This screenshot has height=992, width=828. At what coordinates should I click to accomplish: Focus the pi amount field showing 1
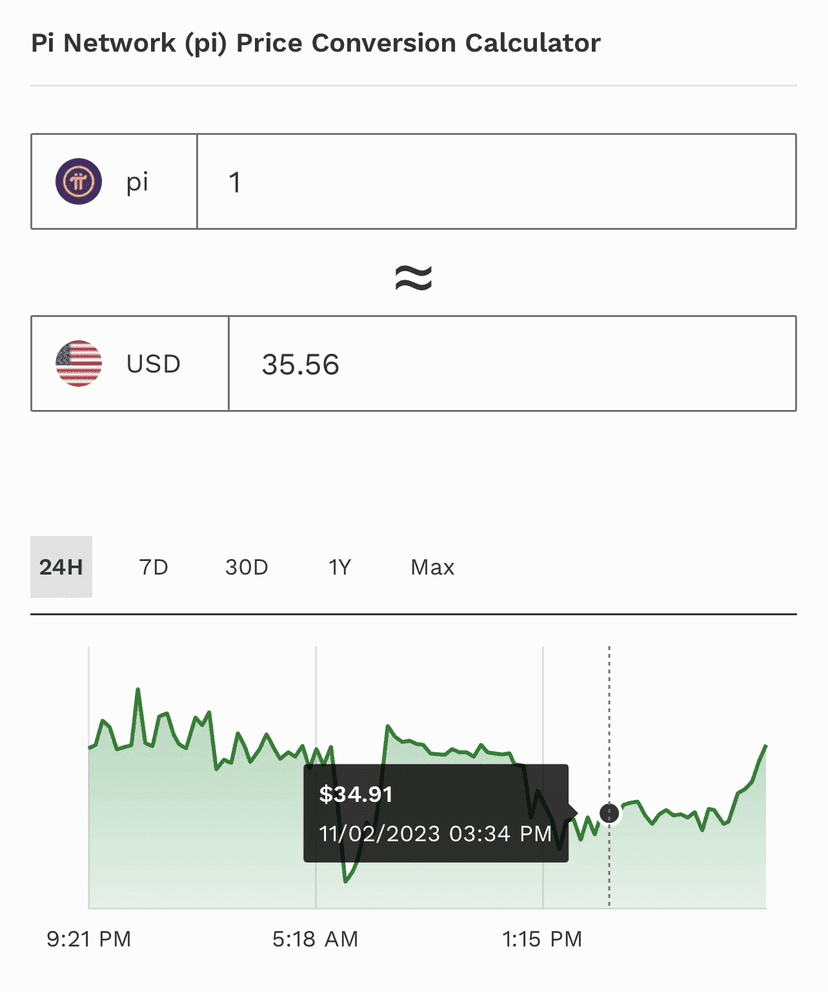[495, 182]
